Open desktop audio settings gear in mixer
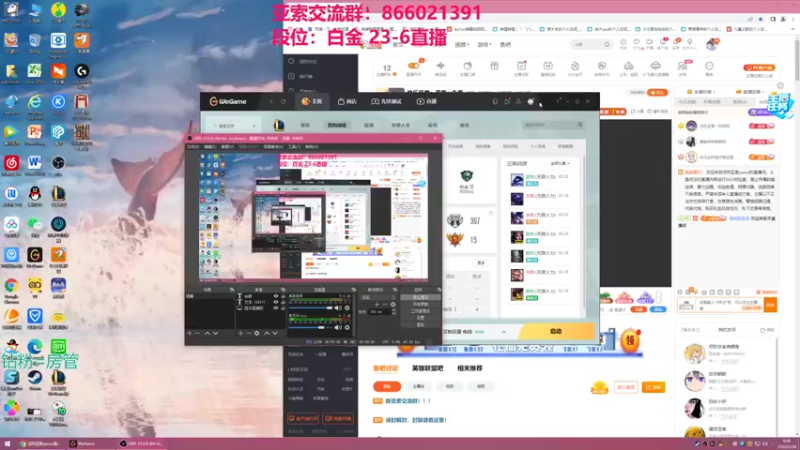This screenshot has width=800, height=450. 347,308
